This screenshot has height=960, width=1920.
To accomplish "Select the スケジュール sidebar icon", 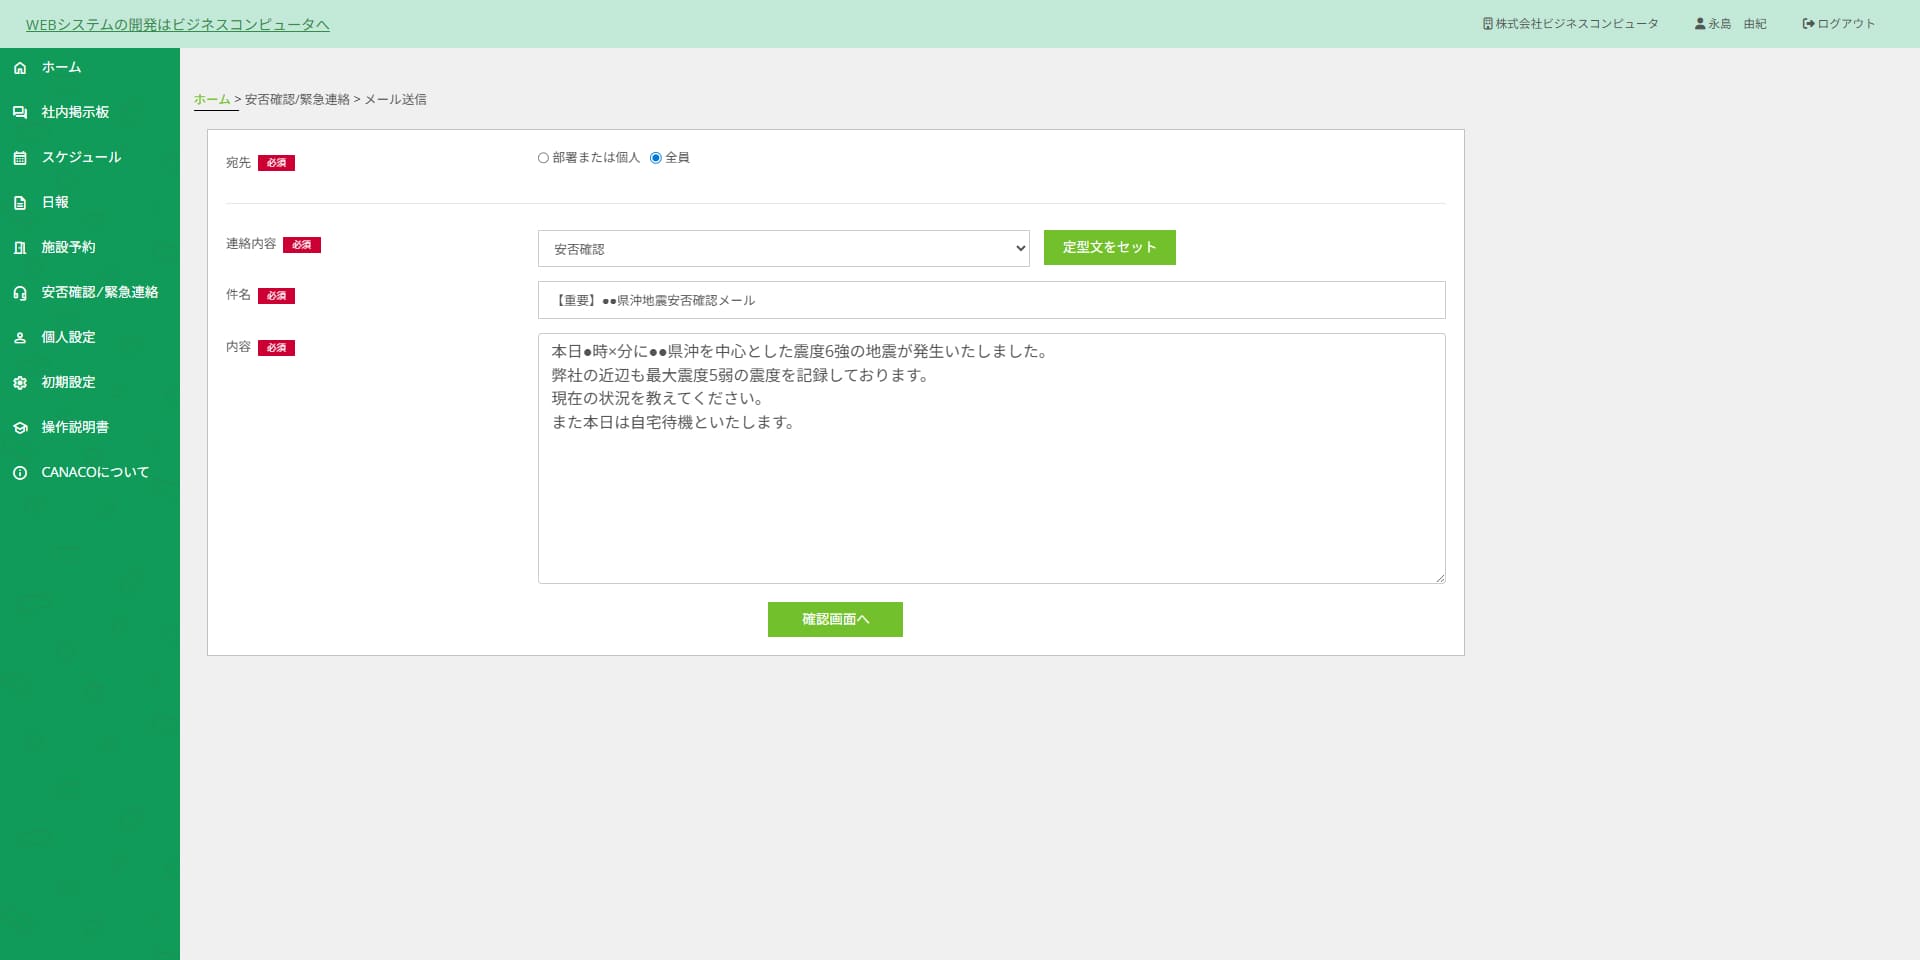I will tap(20, 157).
